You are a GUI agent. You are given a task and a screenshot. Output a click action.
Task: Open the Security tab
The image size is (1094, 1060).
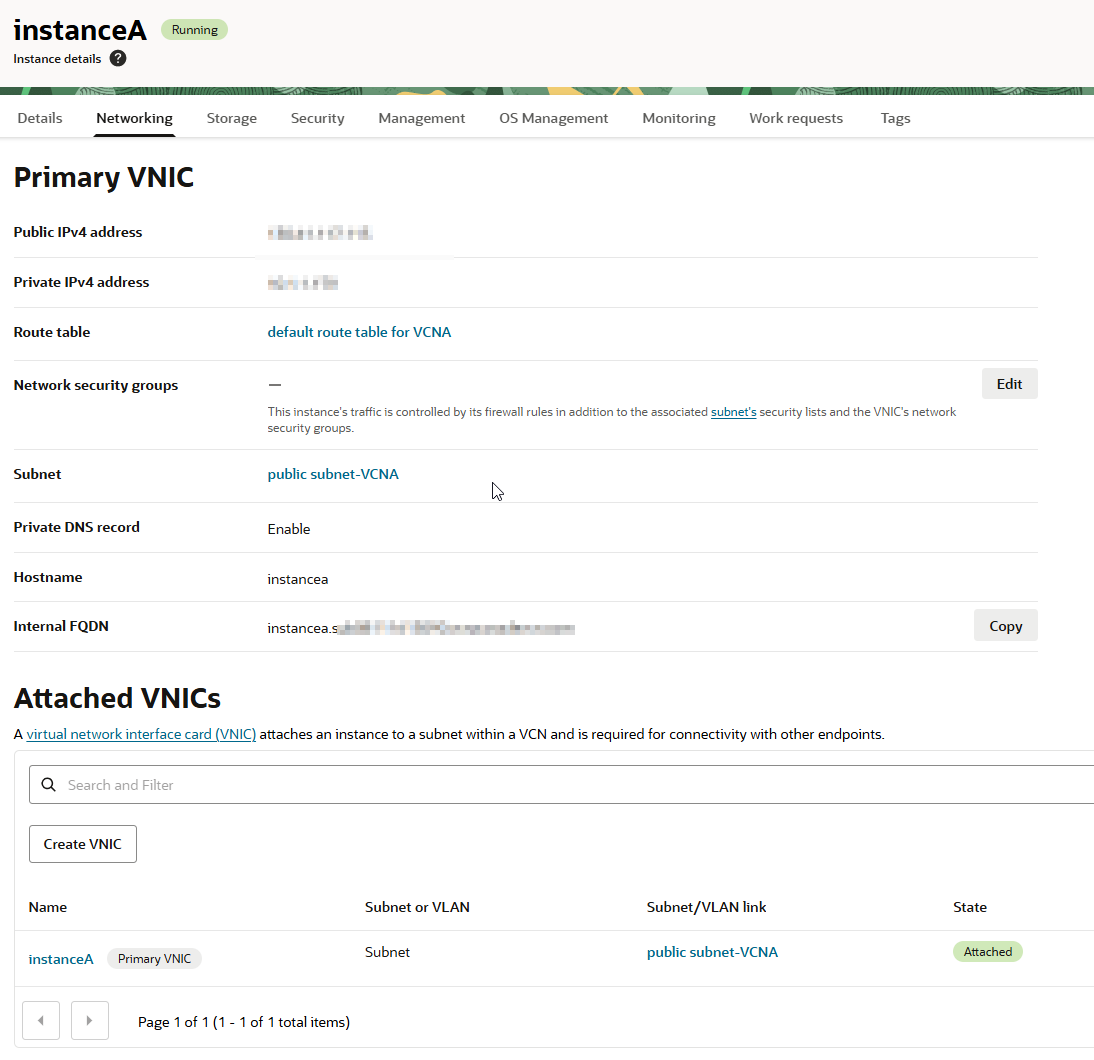[x=317, y=118]
